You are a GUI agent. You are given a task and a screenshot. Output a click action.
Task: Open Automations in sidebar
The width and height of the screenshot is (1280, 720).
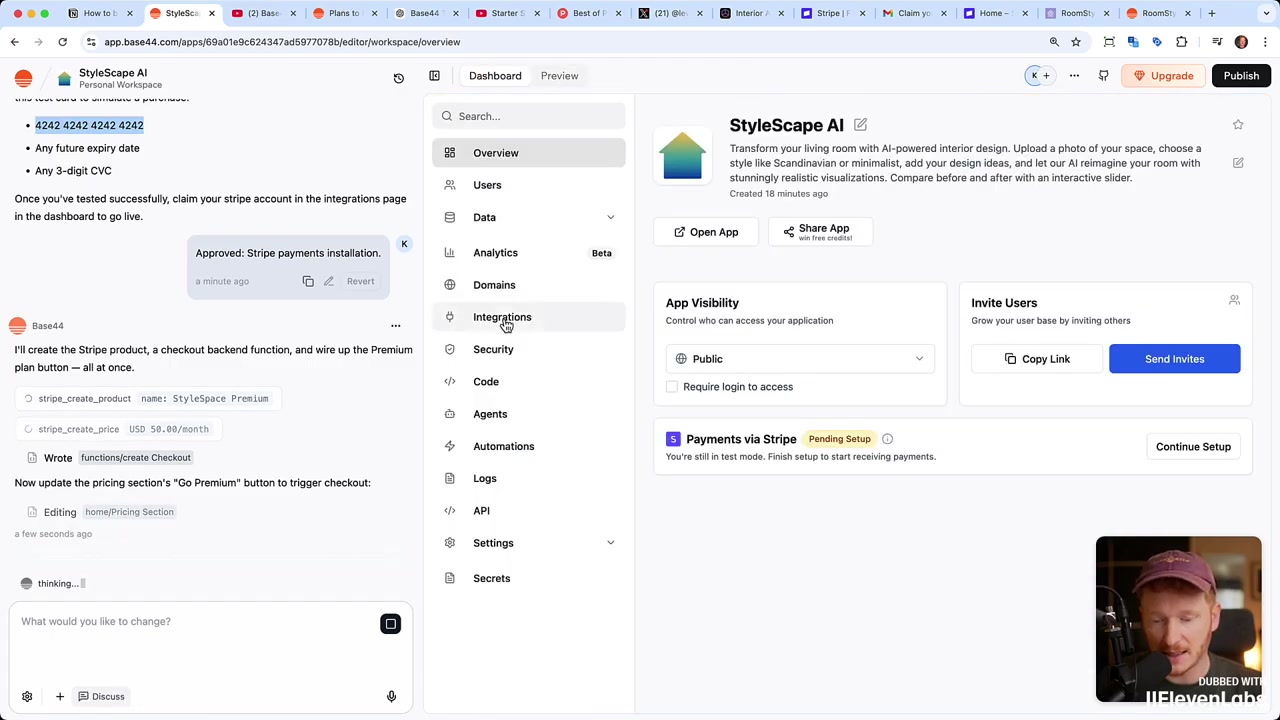[529, 446]
